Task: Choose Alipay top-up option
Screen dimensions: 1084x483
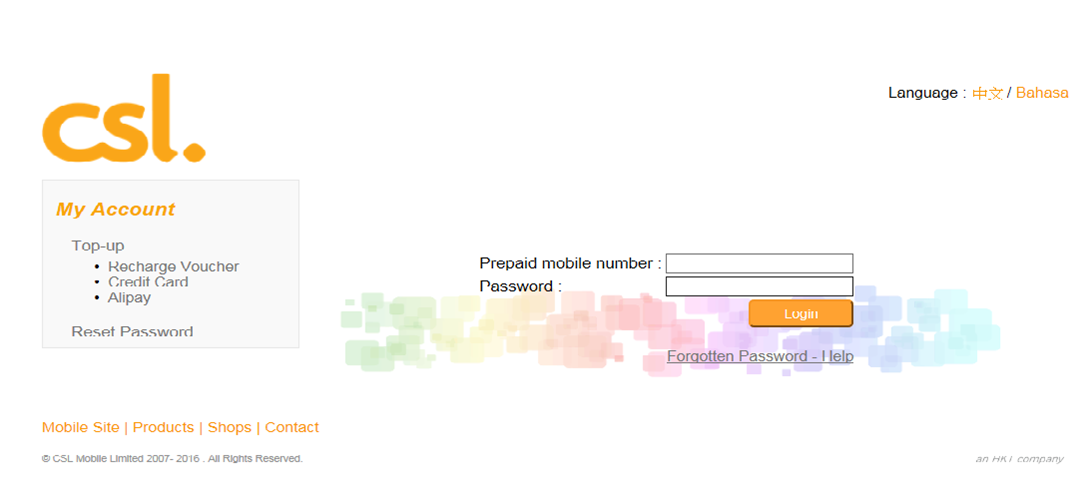Action: (129, 298)
